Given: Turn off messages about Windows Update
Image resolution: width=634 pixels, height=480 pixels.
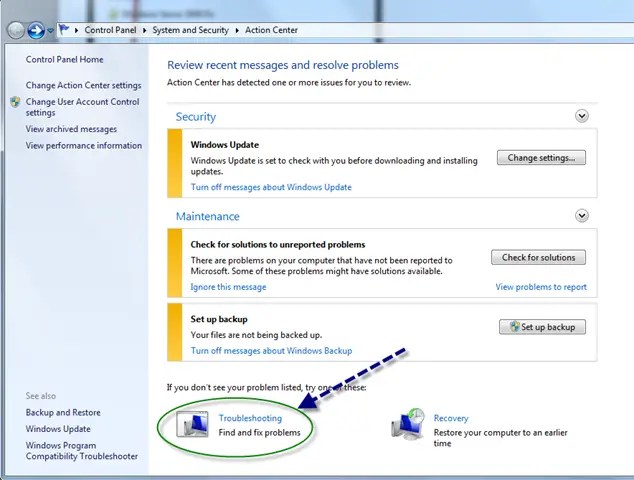Looking at the screenshot, I should point(271,187).
